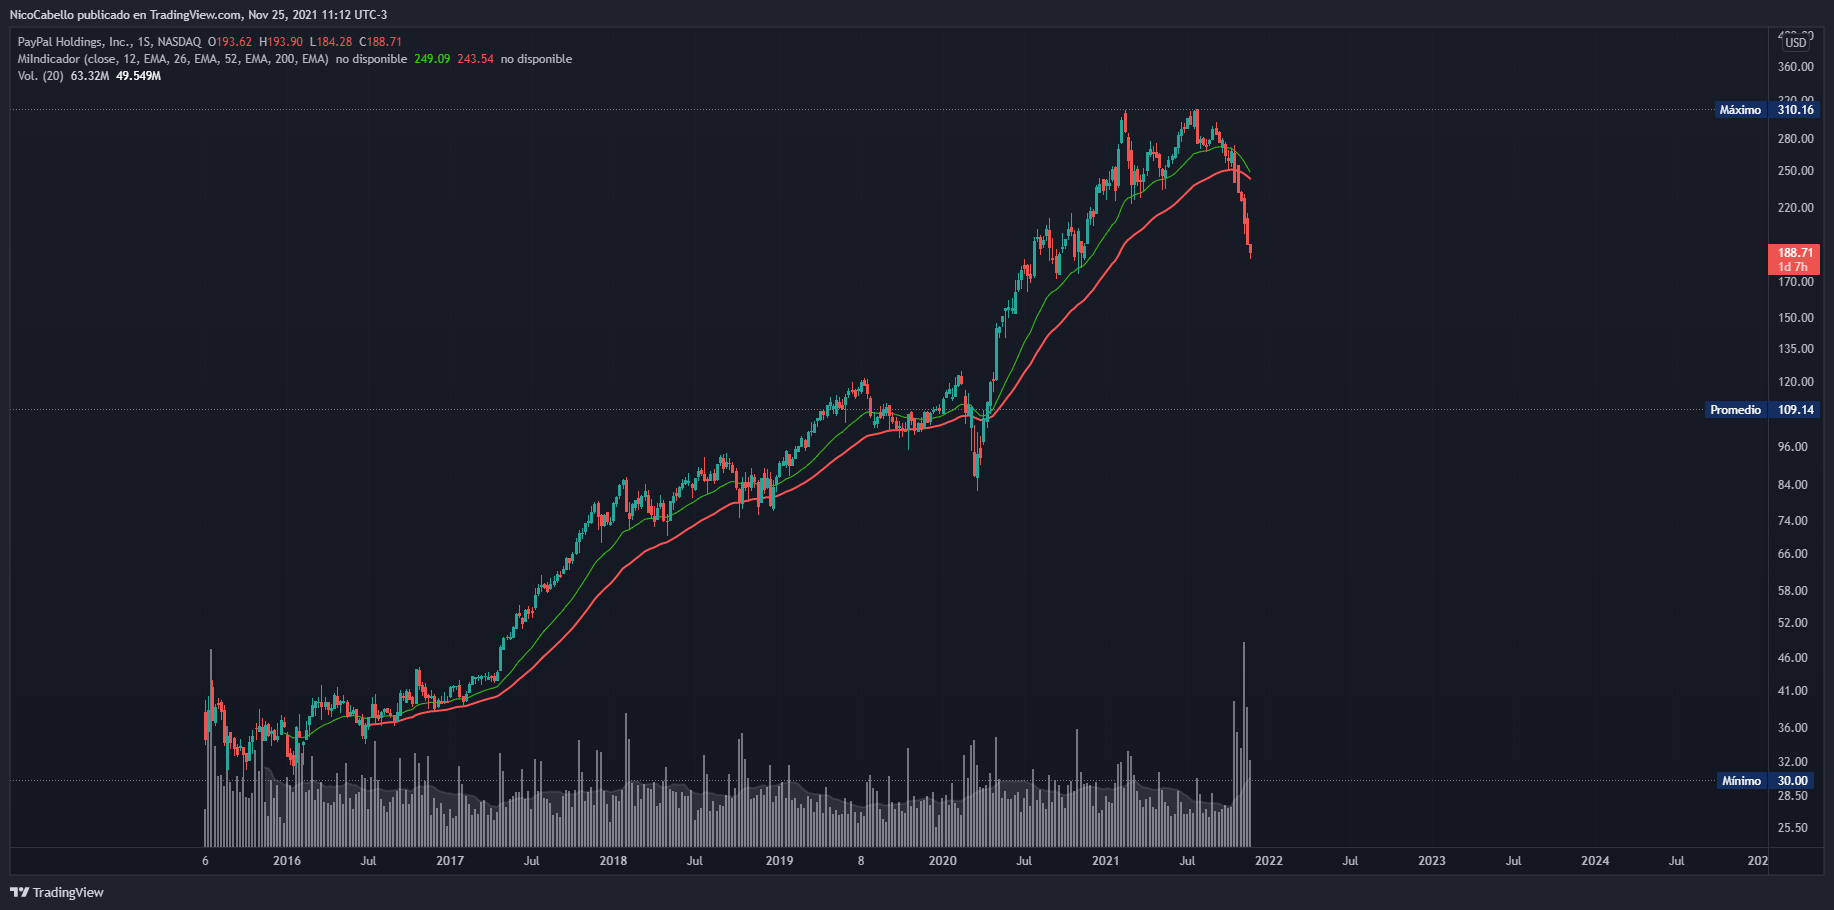
Task: Open the USD currency selector
Action: pyautogui.click(x=1796, y=42)
